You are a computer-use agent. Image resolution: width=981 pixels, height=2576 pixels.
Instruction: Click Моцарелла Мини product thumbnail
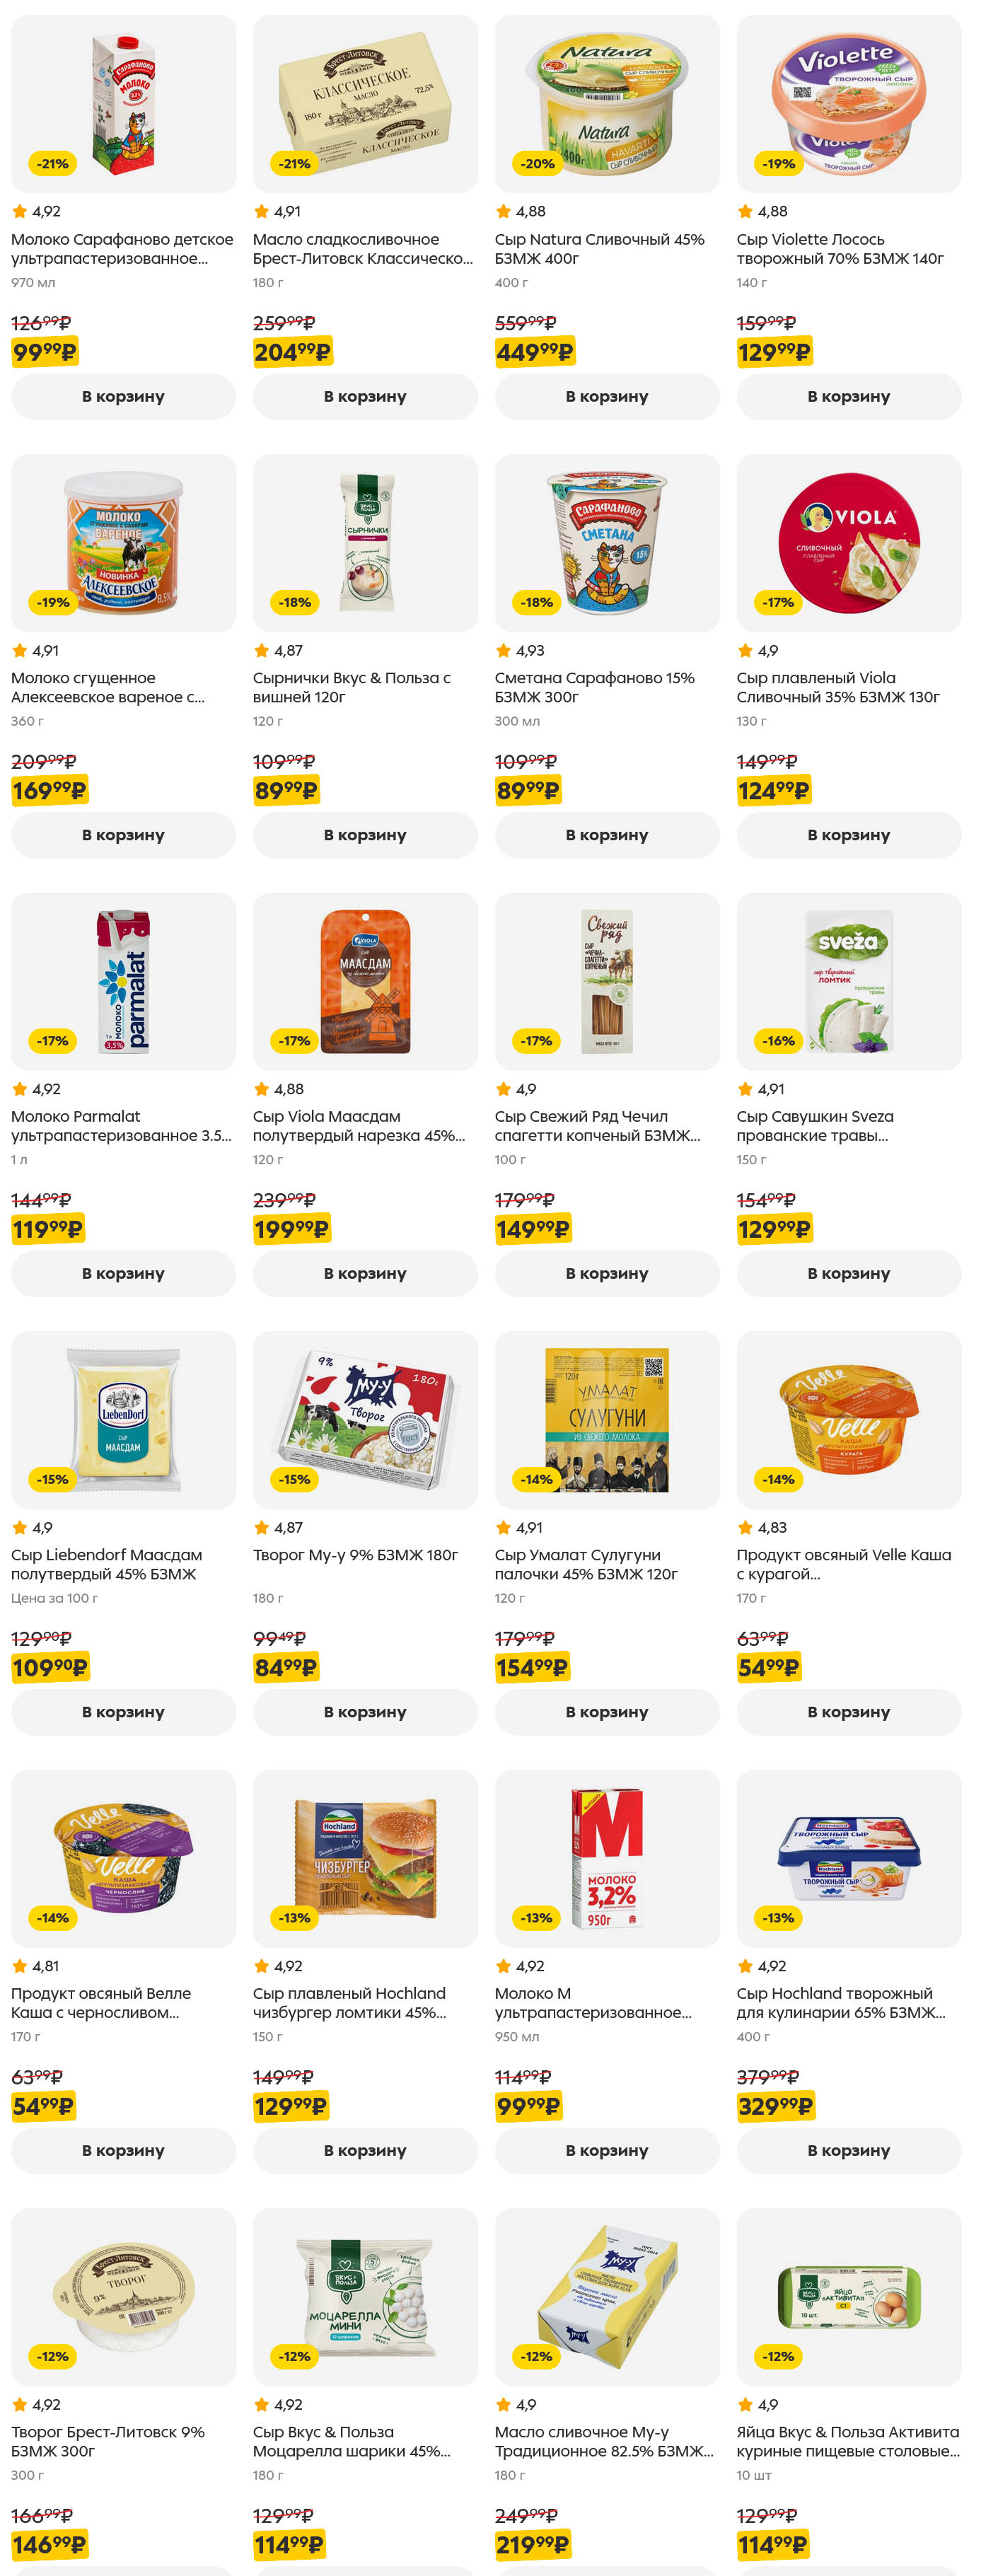[x=365, y=2296]
